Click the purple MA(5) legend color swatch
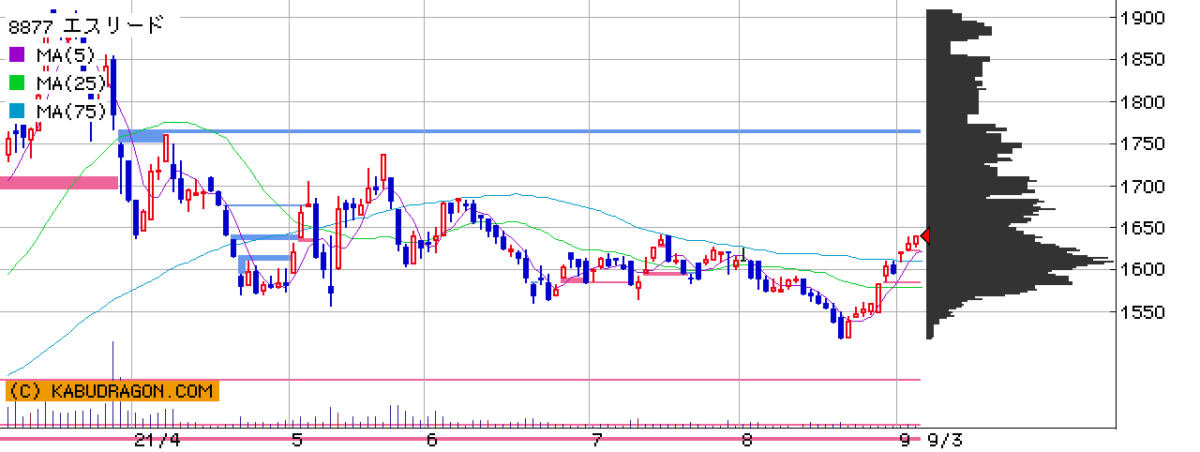Viewport: 1200px width, 452px height. [x=18, y=54]
